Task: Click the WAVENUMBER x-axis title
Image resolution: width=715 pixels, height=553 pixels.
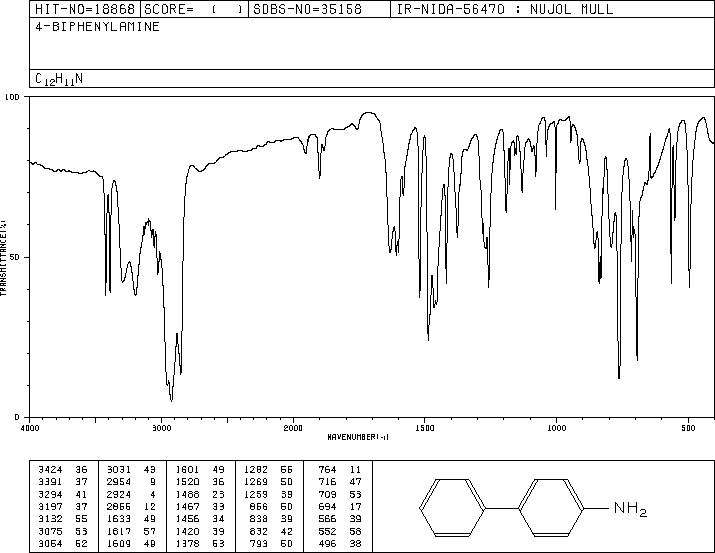Action: coord(358,437)
